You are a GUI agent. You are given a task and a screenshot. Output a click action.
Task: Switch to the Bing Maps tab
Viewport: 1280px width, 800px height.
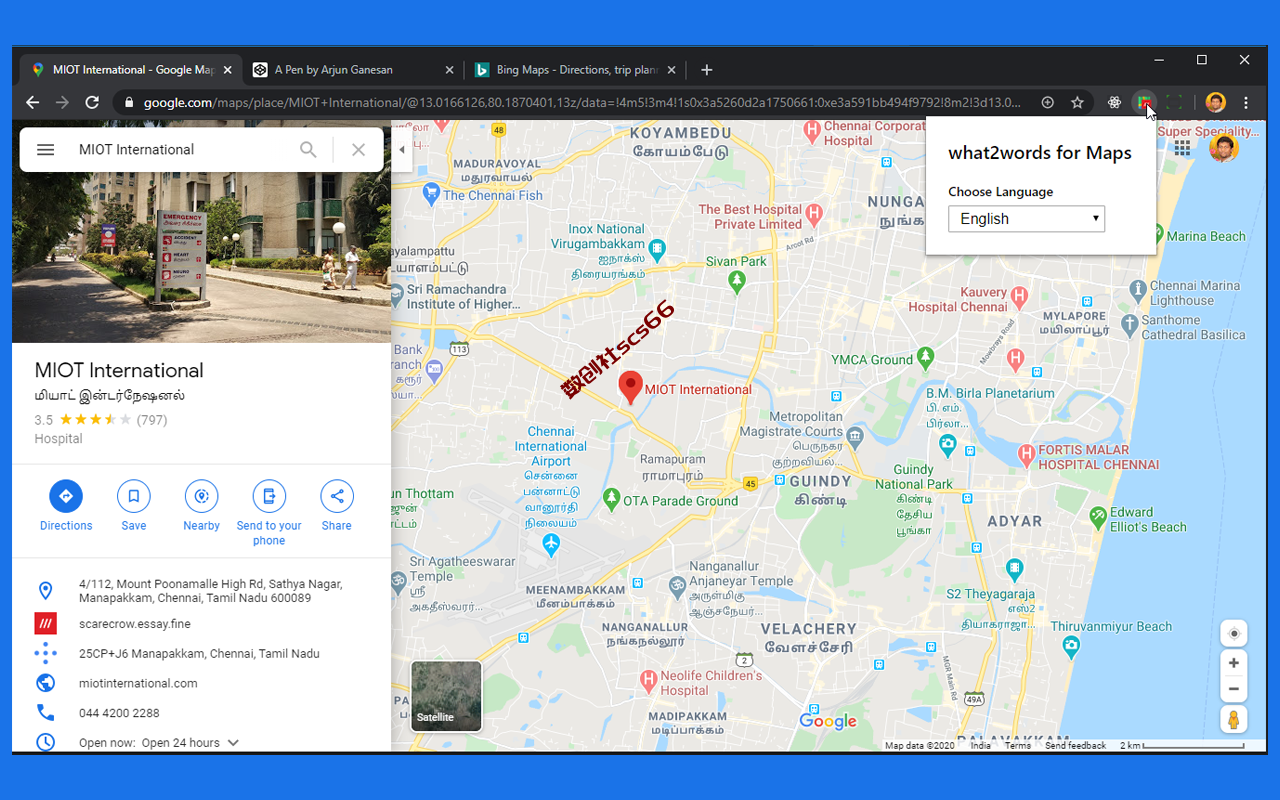(575, 70)
